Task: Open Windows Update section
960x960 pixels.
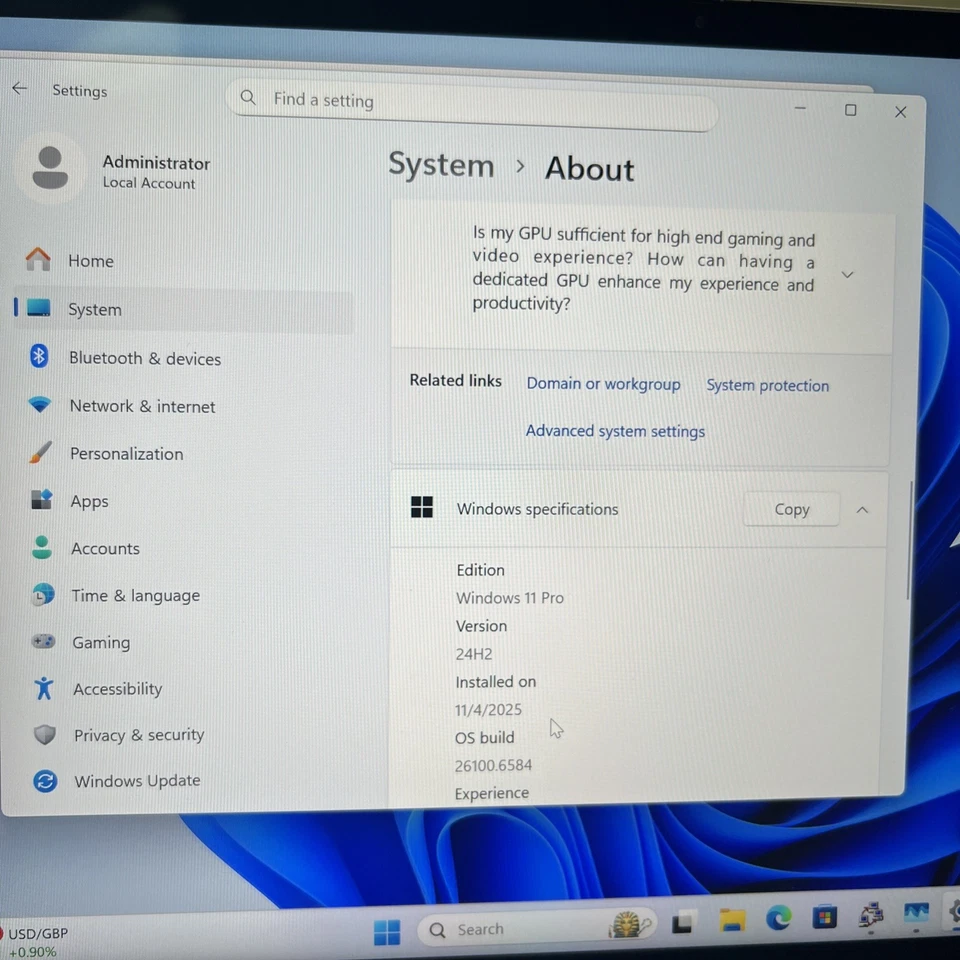Action: point(137,781)
